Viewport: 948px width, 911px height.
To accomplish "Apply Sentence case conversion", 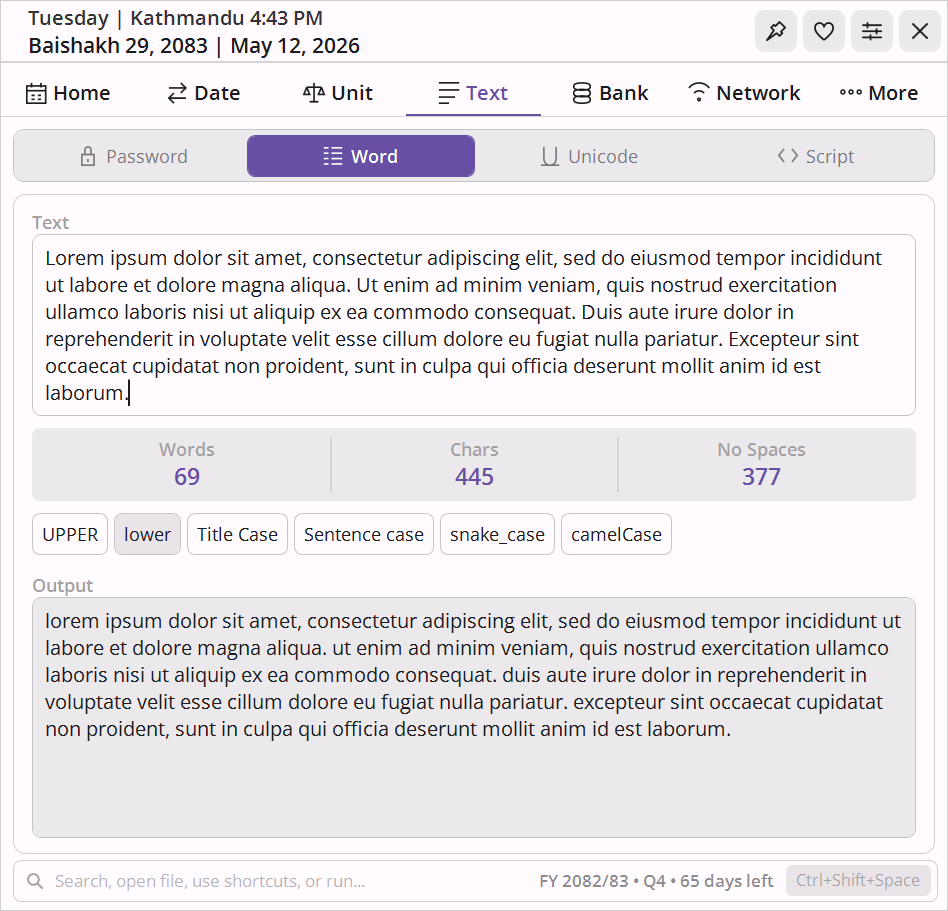I will pyautogui.click(x=363, y=534).
